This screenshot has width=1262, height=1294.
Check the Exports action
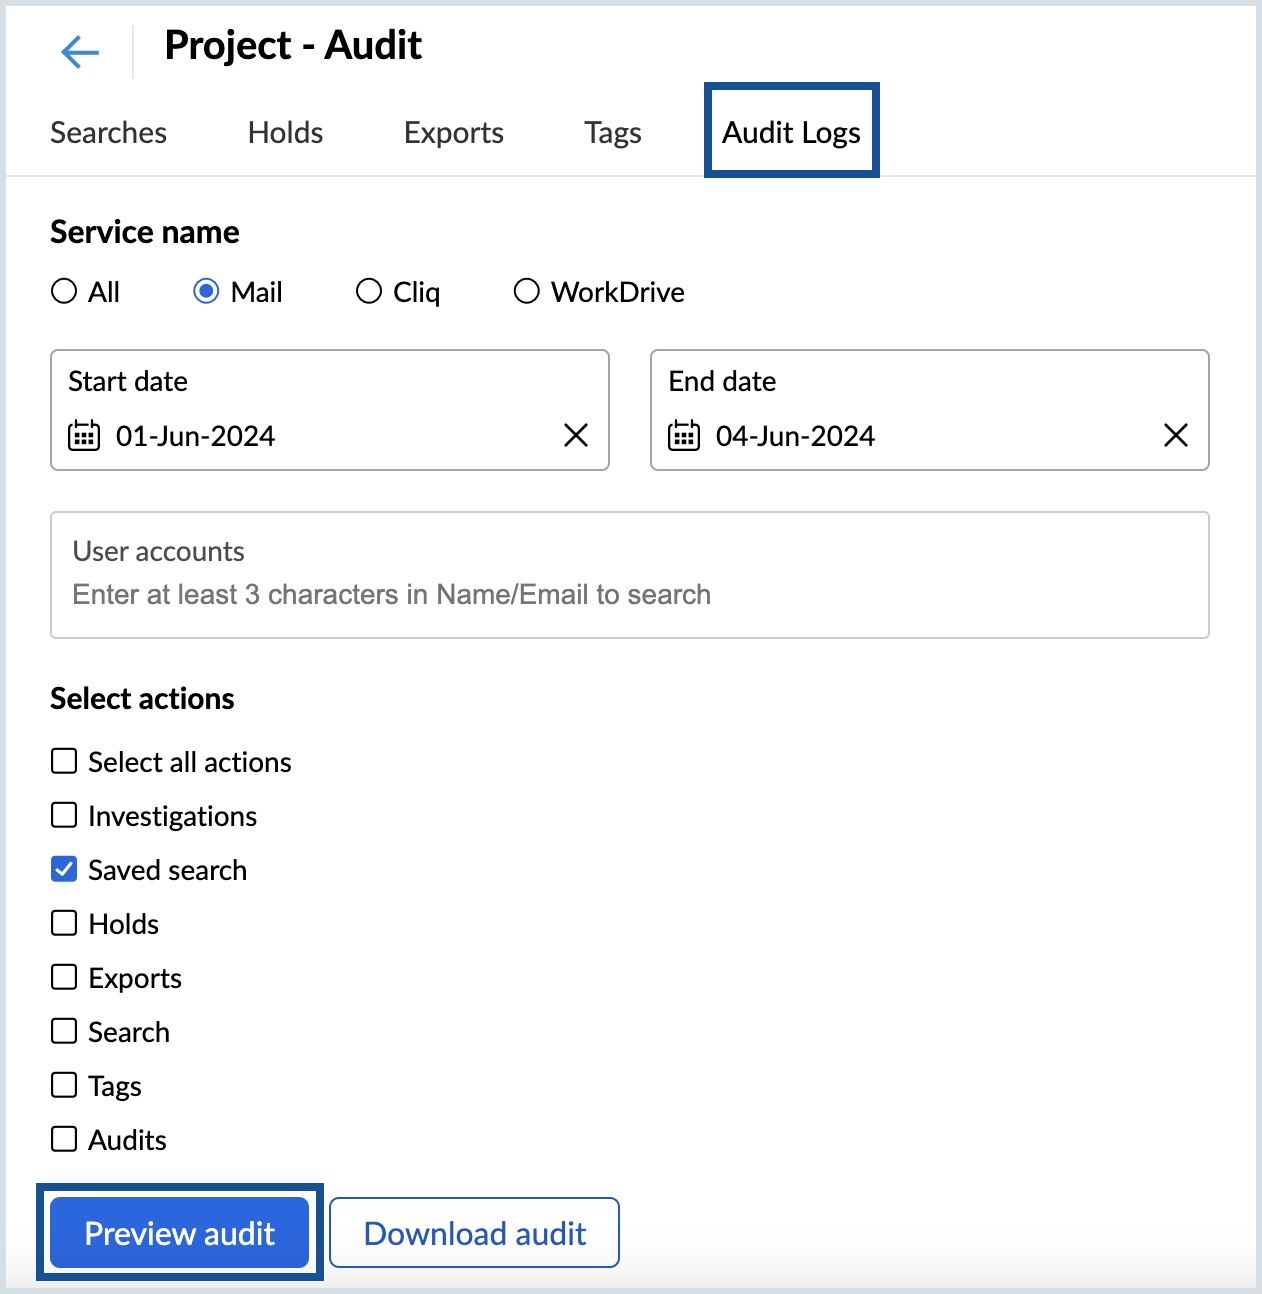(x=64, y=976)
